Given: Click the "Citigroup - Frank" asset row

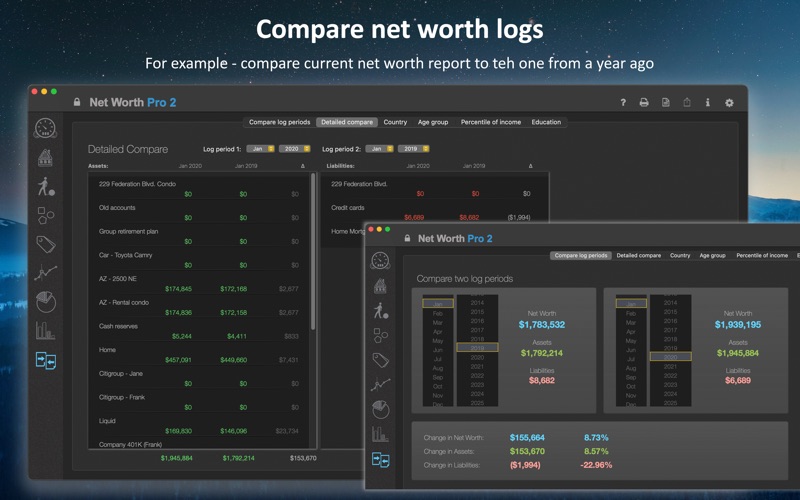Looking at the screenshot, I should pyautogui.click(x=199, y=402).
